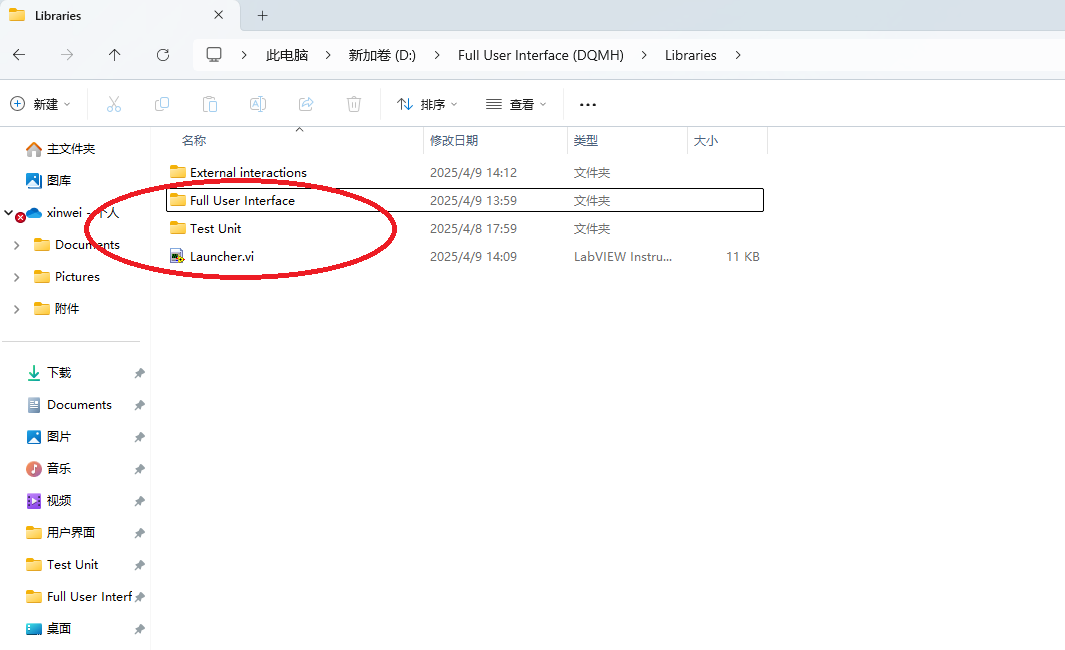Sort by 修改日期 column header
Image resolution: width=1065 pixels, height=650 pixels.
tap(454, 141)
